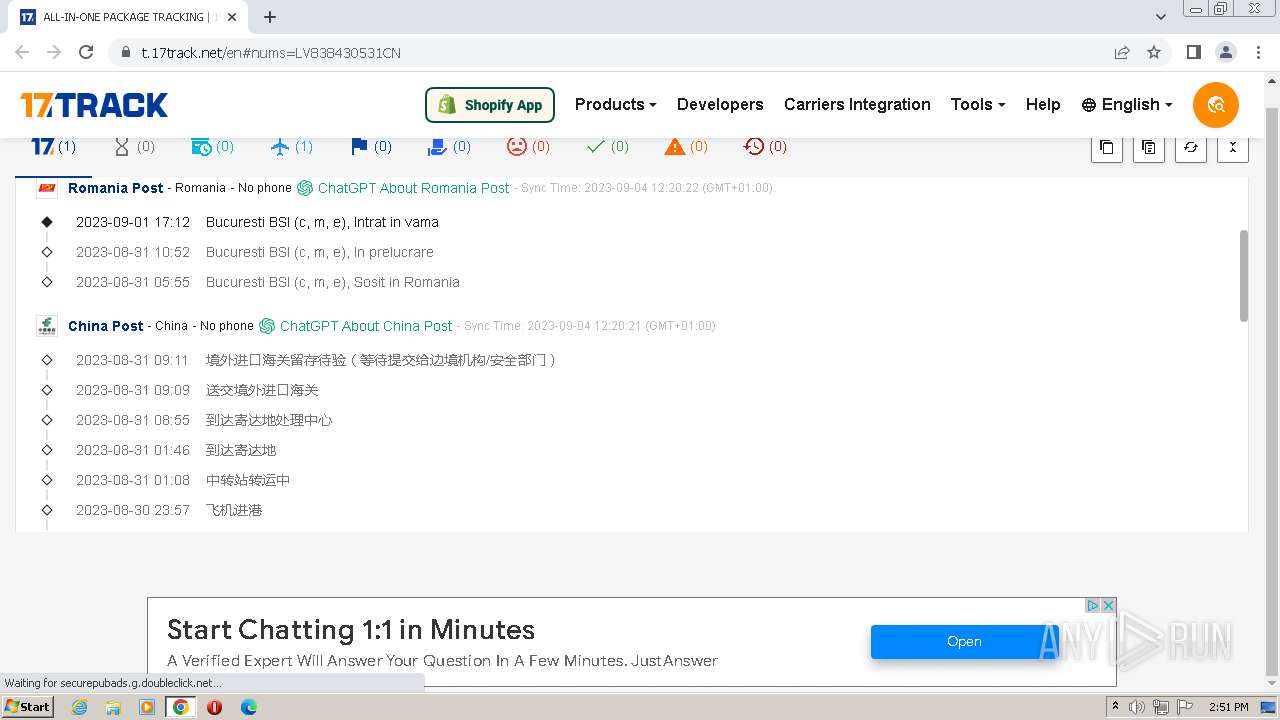Bookmark this page with the star icon
The width and height of the screenshot is (1280, 720).
1154,52
